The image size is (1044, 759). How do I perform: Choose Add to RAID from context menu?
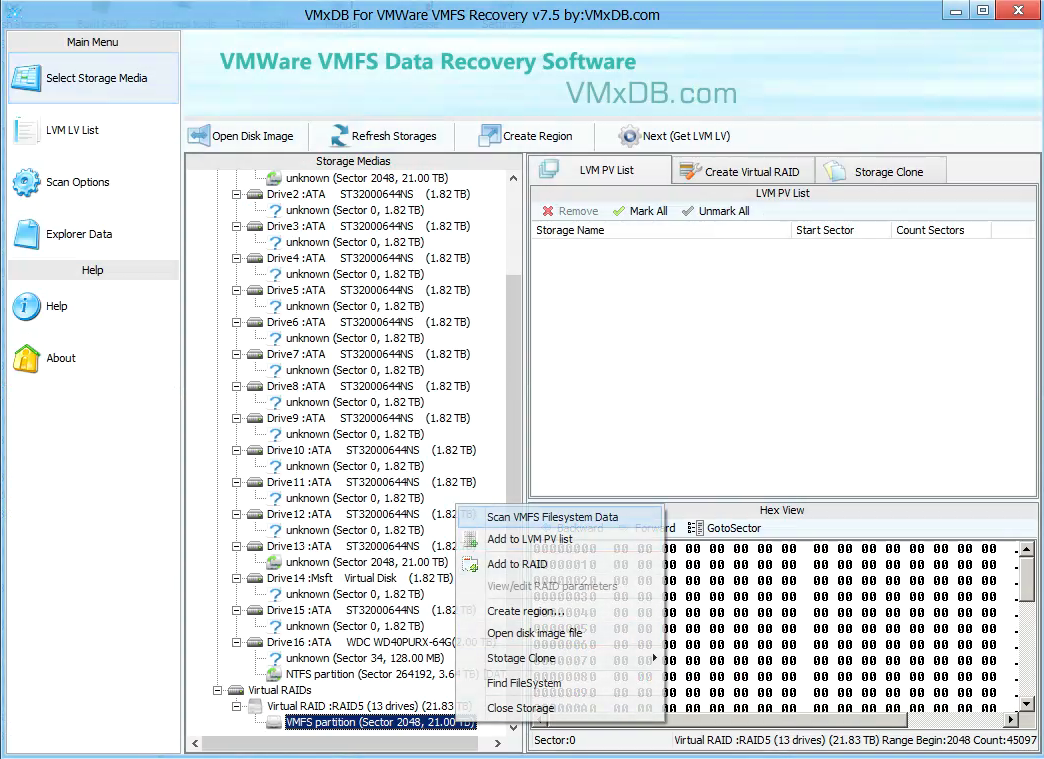pos(561,564)
